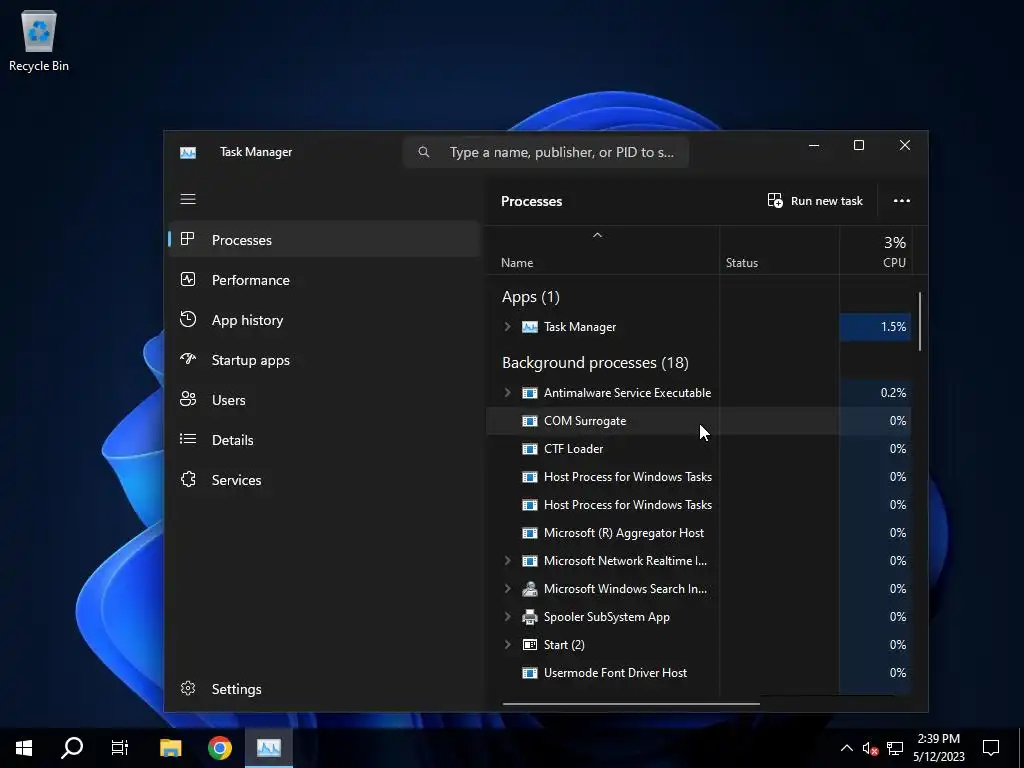The width and height of the screenshot is (1024, 768).
Task: Open File Explorer from the taskbar
Action: coord(170,748)
